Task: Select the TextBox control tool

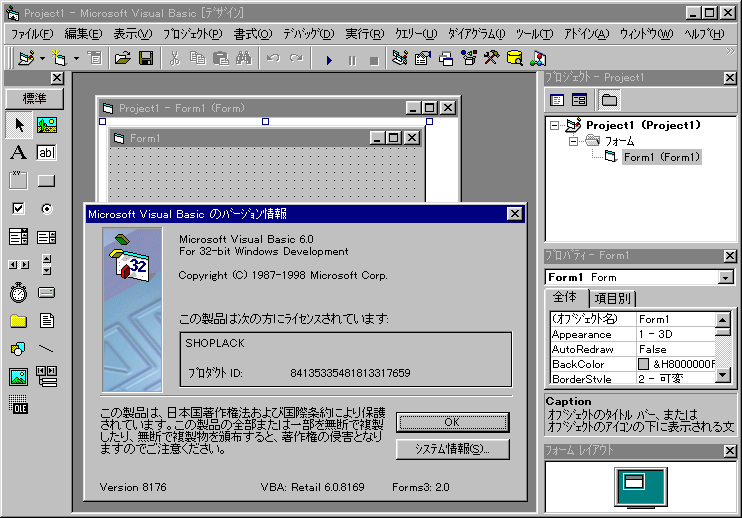Action: click(x=47, y=153)
